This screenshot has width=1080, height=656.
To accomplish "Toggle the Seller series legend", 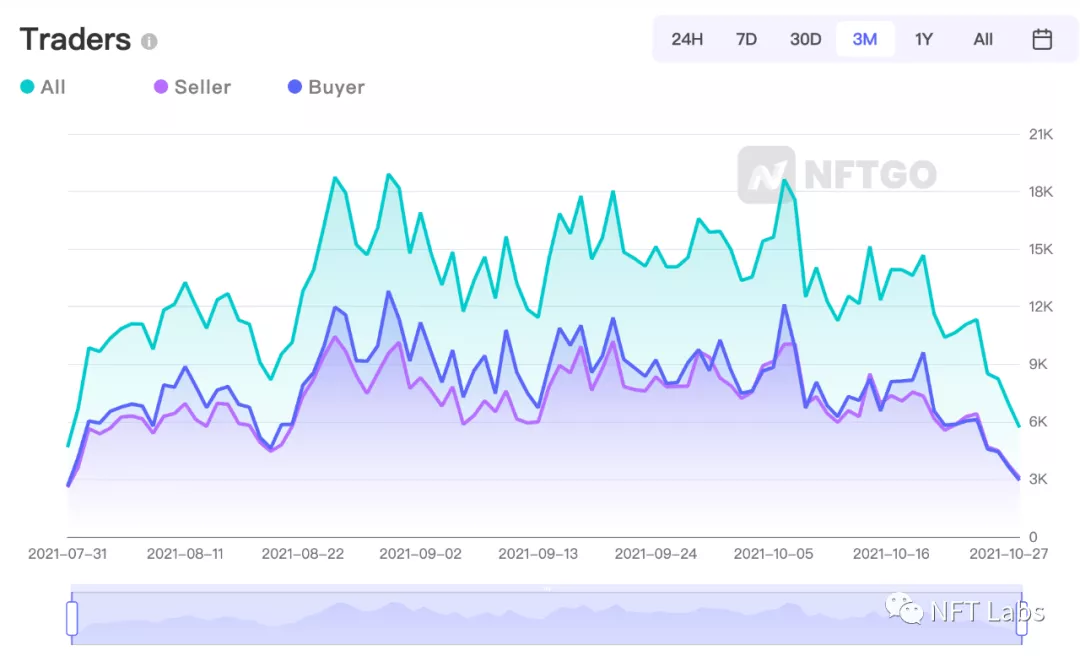I will pyautogui.click(x=192, y=87).
